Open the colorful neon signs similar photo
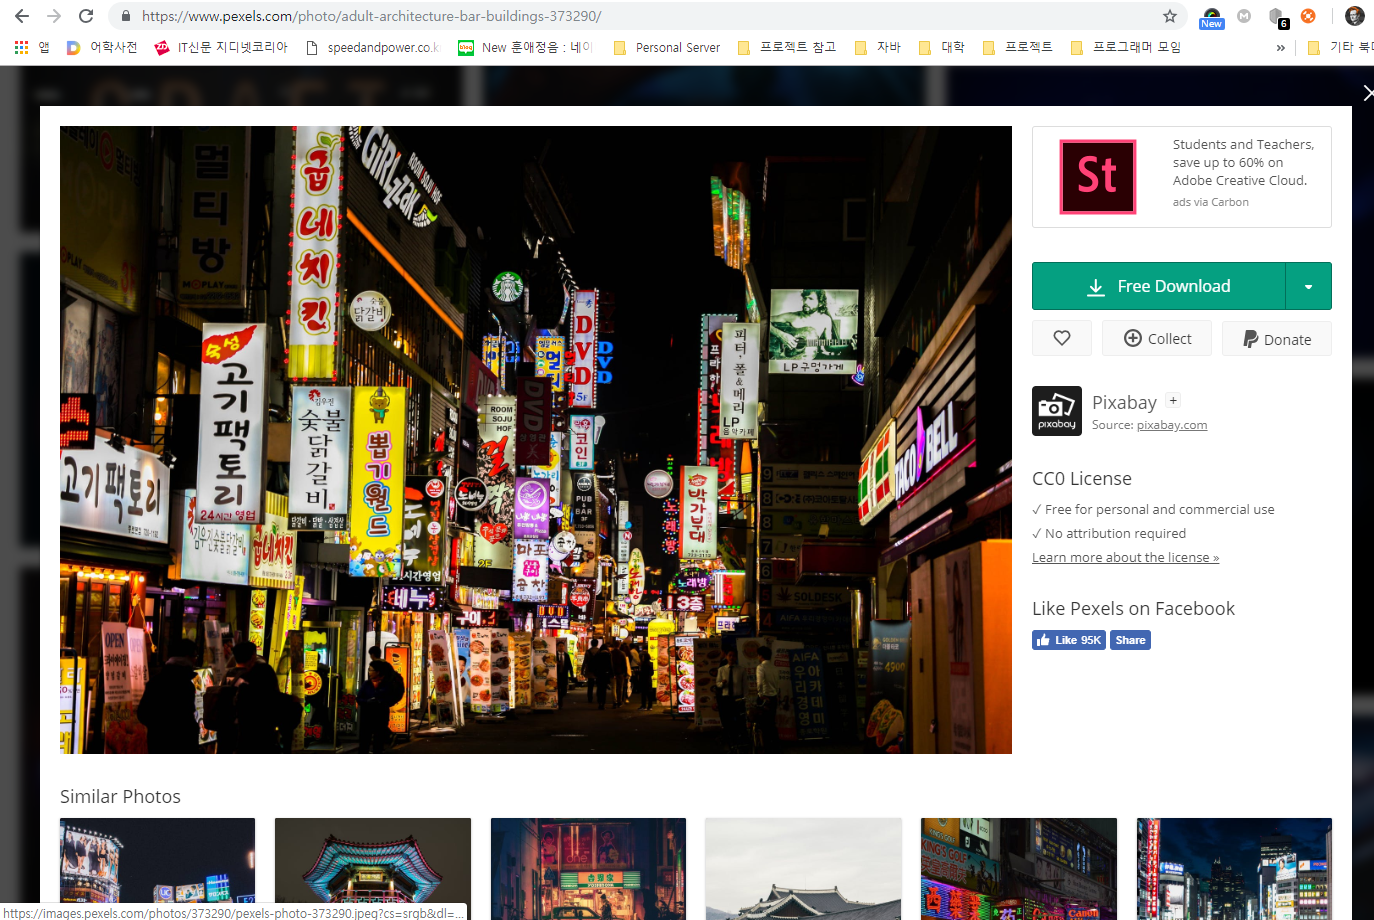 coord(1019,869)
